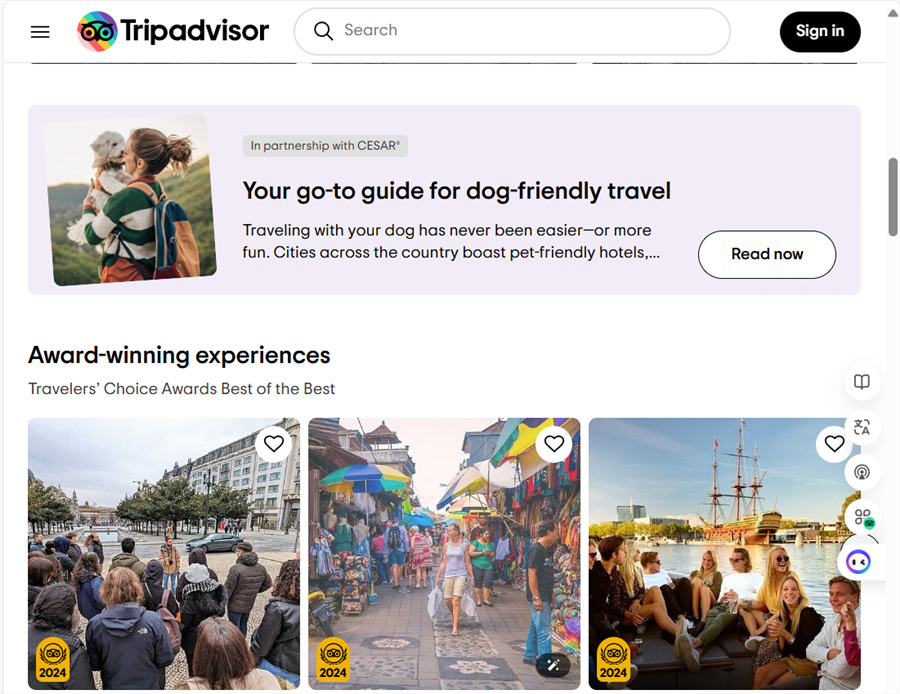Click the magic wand icon on market photo
The image size is (900, 694).
pyautogui.click(x=553, y=665)
